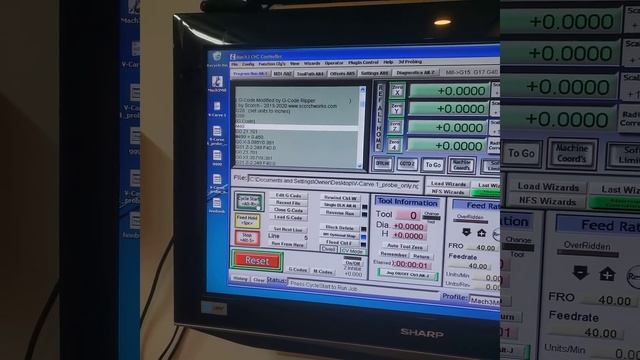Lower feed rate with the monitor's down-arrow icon

click(x=466, y=232)
